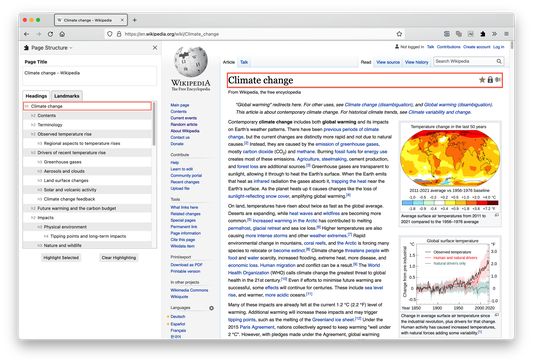533x364 pixels.
Task: Open the browser home page icon
Action: click(x=62, y=34)
